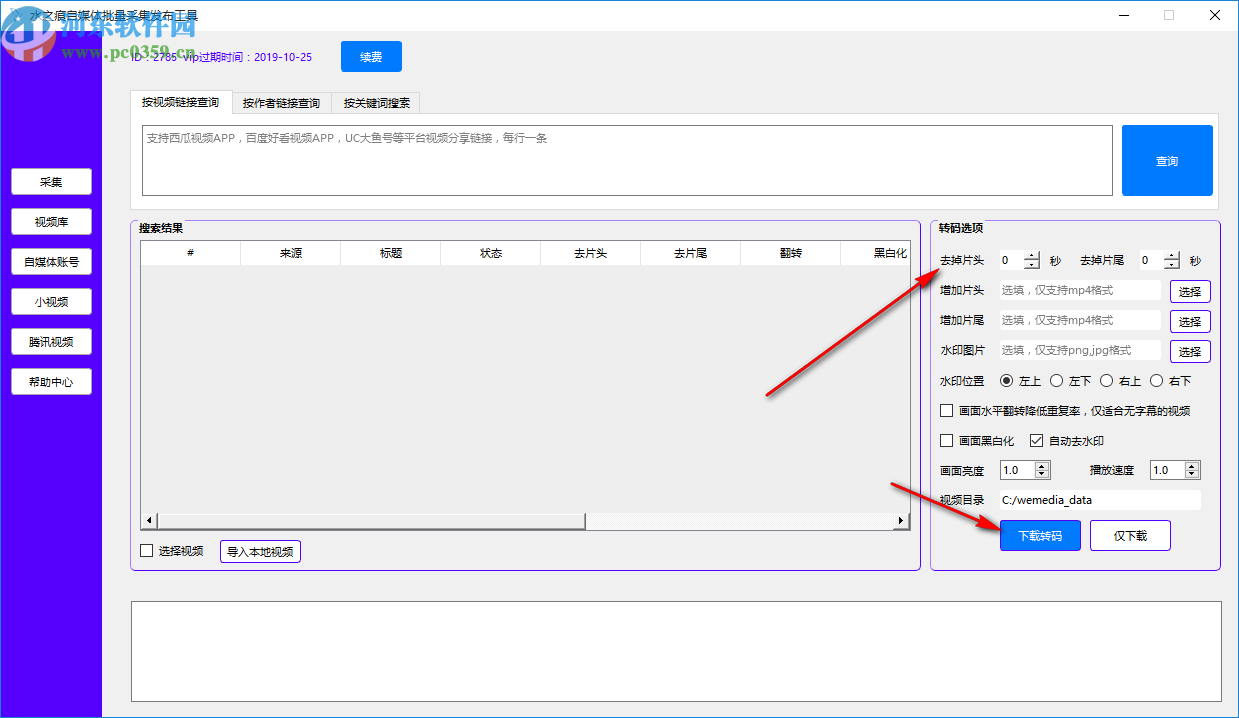Click left arrow of results scrollbar
Screen dimensions: 1239x718
[149, 521]
